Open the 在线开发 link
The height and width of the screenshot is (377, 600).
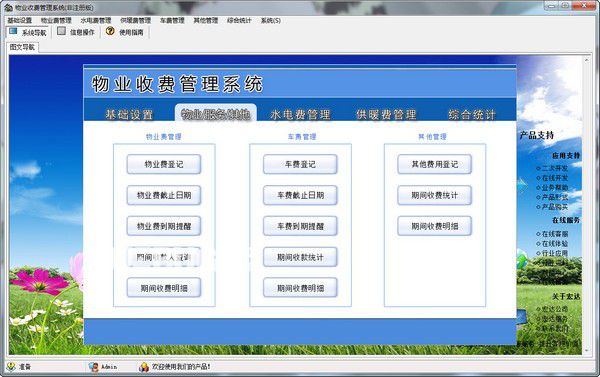(555, 178)
